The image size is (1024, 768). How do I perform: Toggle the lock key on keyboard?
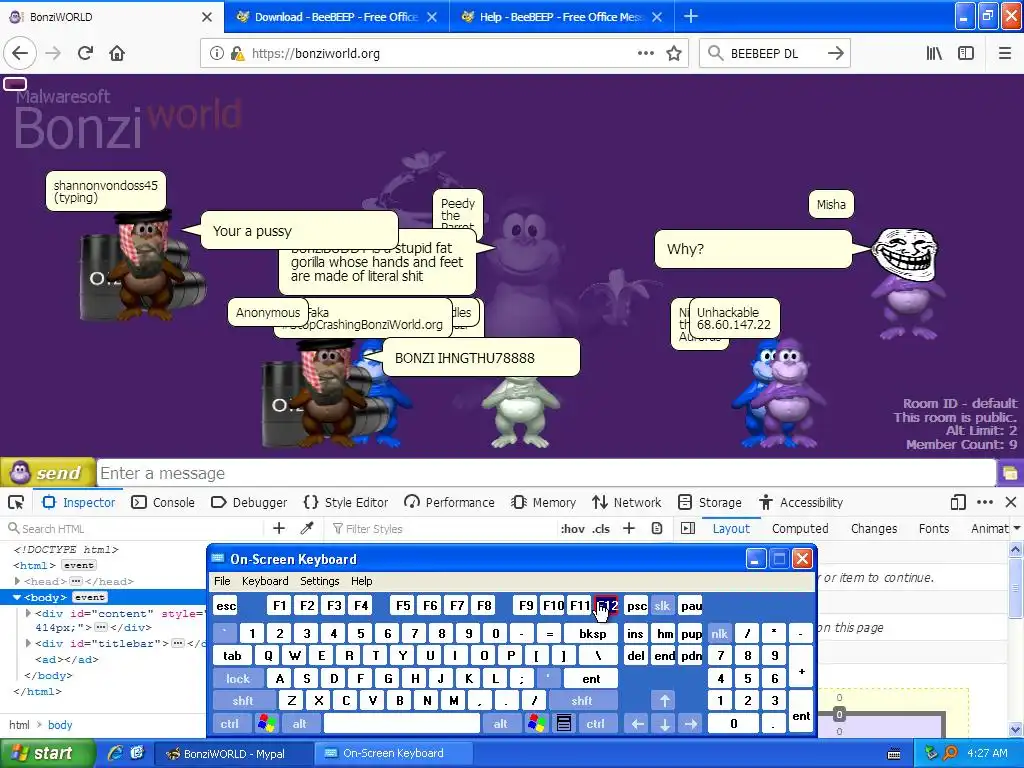pyautogui.click(x=238, y=679)
